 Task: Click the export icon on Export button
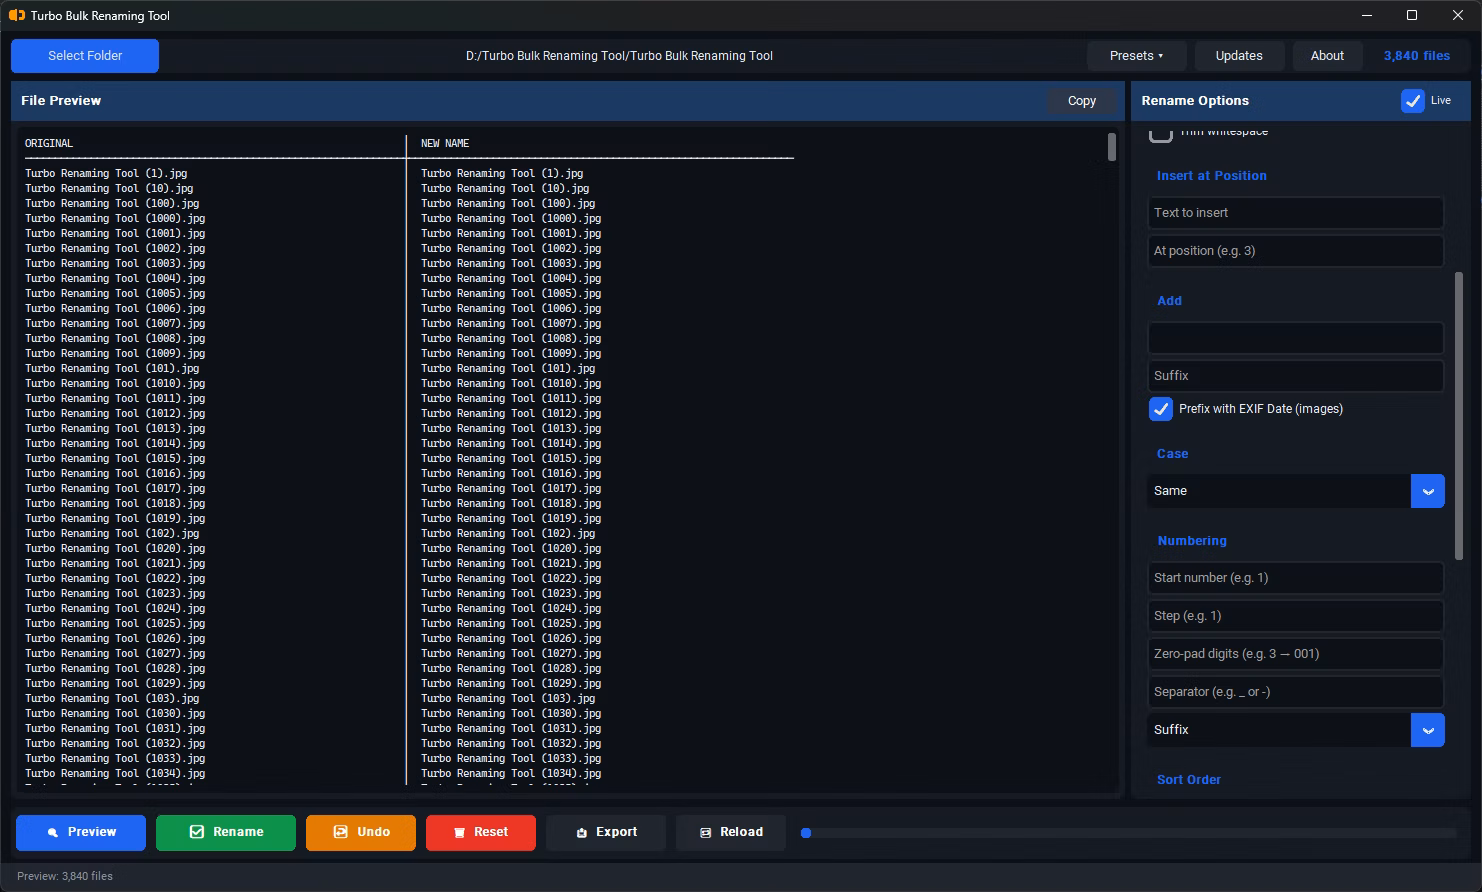581,832
